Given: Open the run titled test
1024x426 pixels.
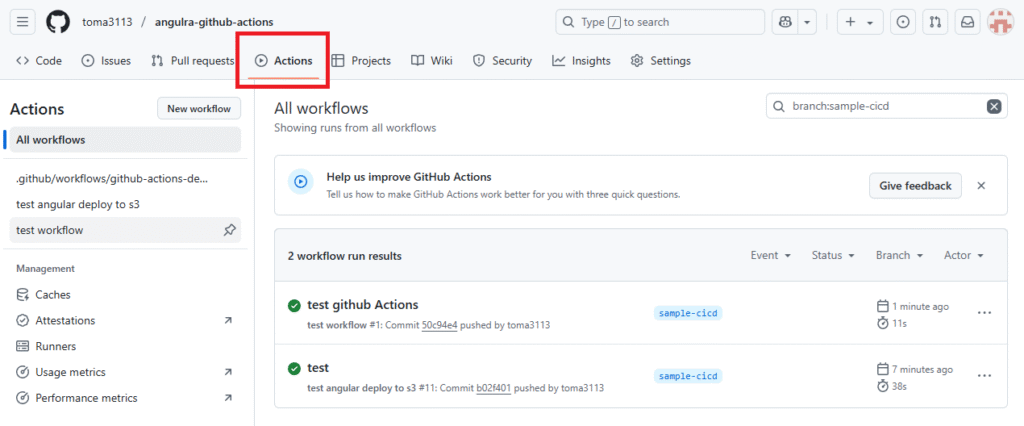Looking at the screenshot, I should click(318, 367).
